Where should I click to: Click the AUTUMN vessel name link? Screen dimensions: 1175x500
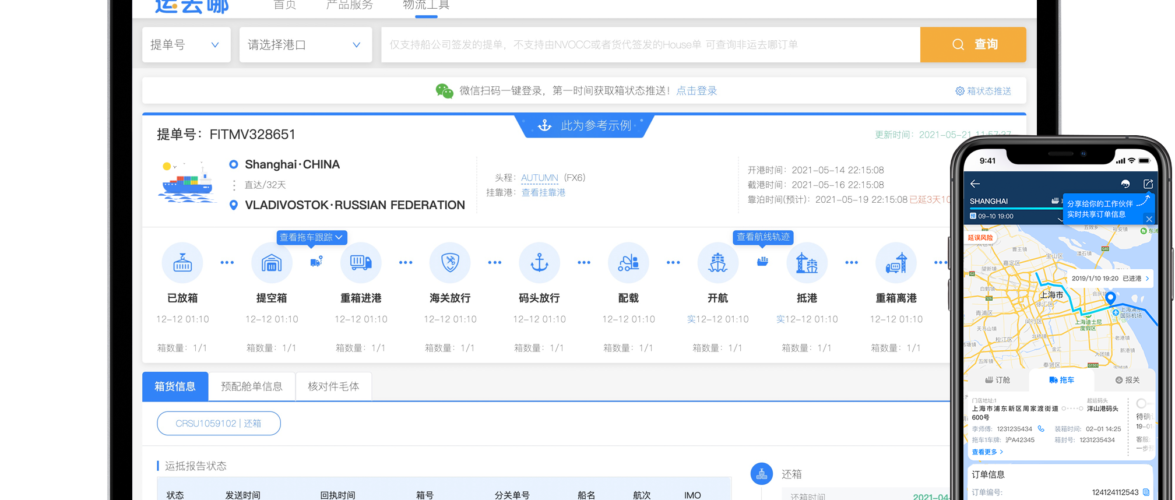click(540, 178)
